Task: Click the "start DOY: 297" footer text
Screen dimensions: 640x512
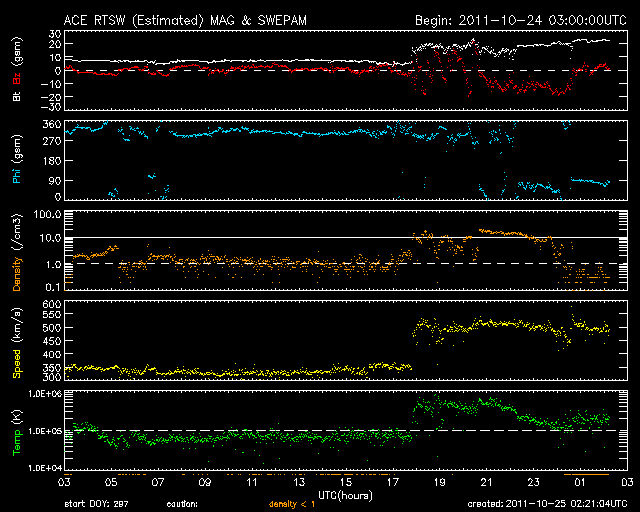Action: pyautogui.click(x=96, y=504)
